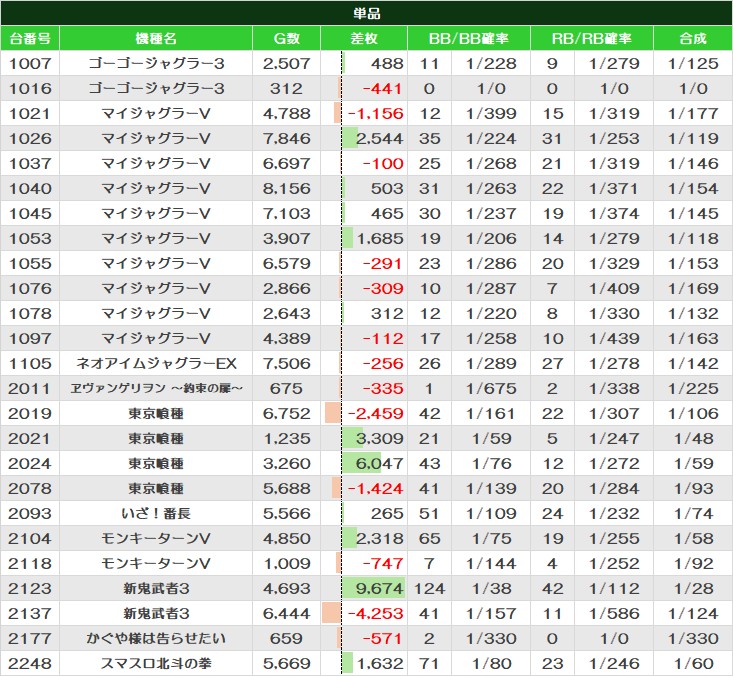Click BB rate 1/675 in row 2011
Screen dimensions: 733x676
pyautogui.click(x=491, y=388)
